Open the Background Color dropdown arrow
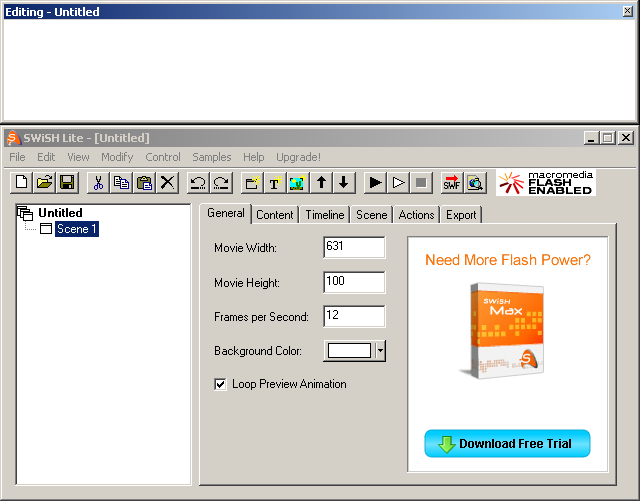640x501 pixels. click(380, 350)
